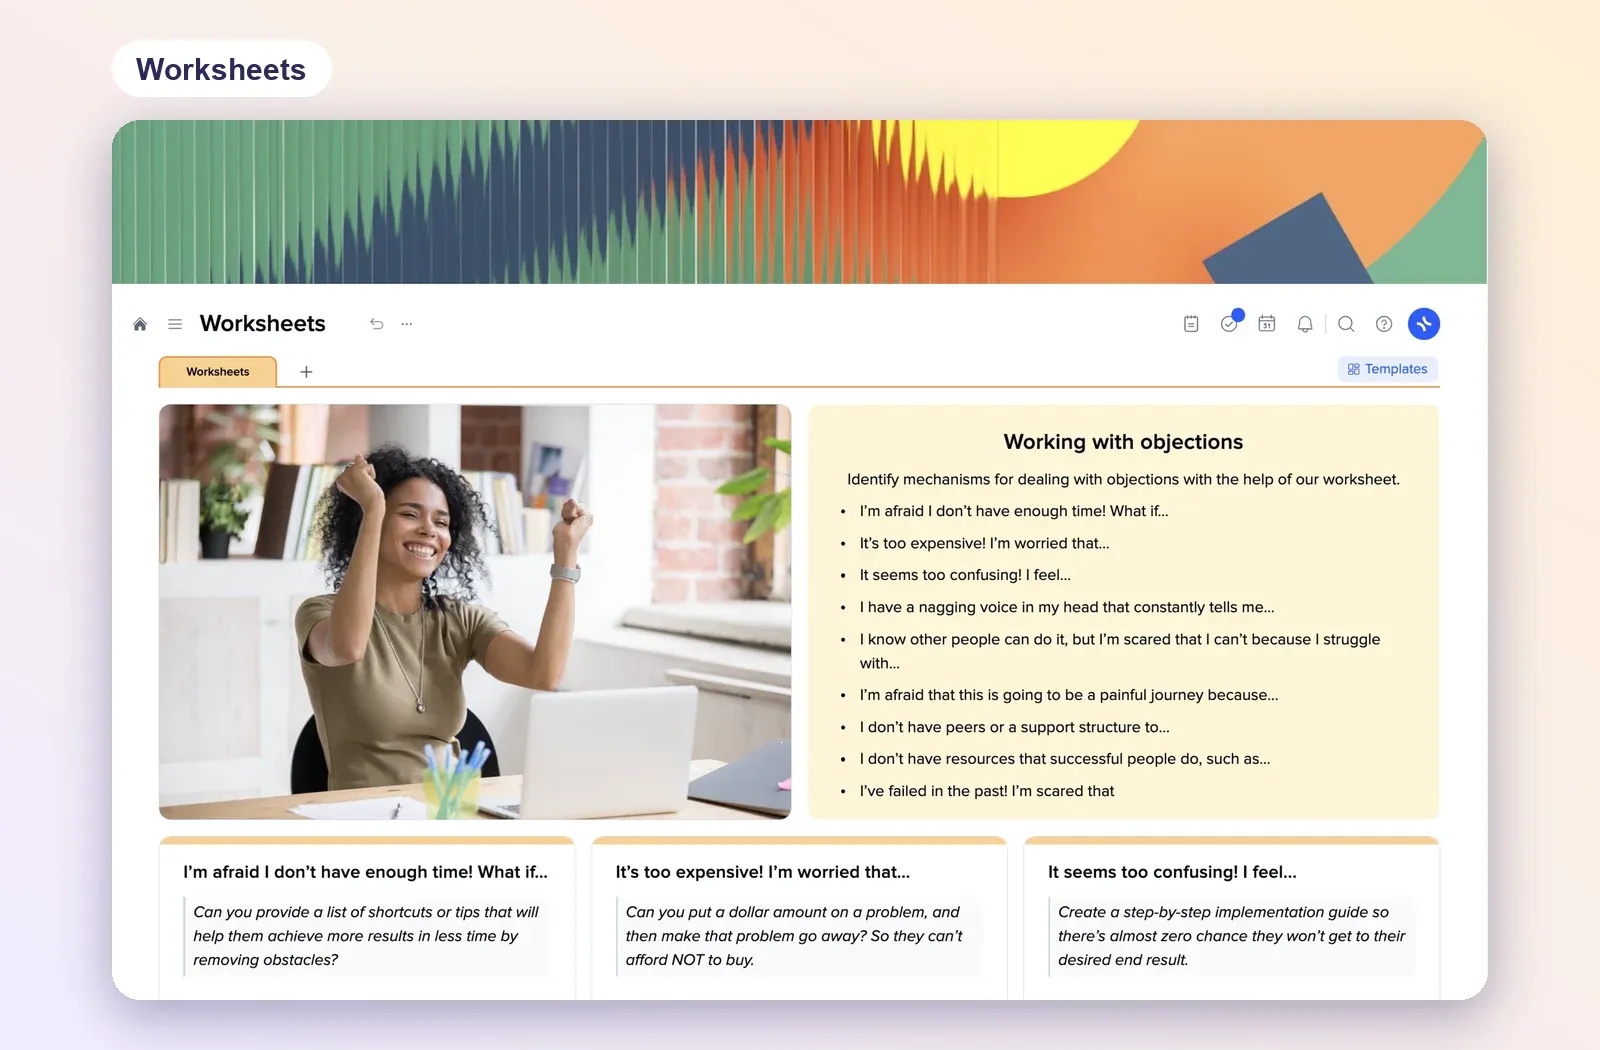The width and height of the screenshot is (1600, 1050).
Task: Open the Templates button
Action: tap(1388, 369)
